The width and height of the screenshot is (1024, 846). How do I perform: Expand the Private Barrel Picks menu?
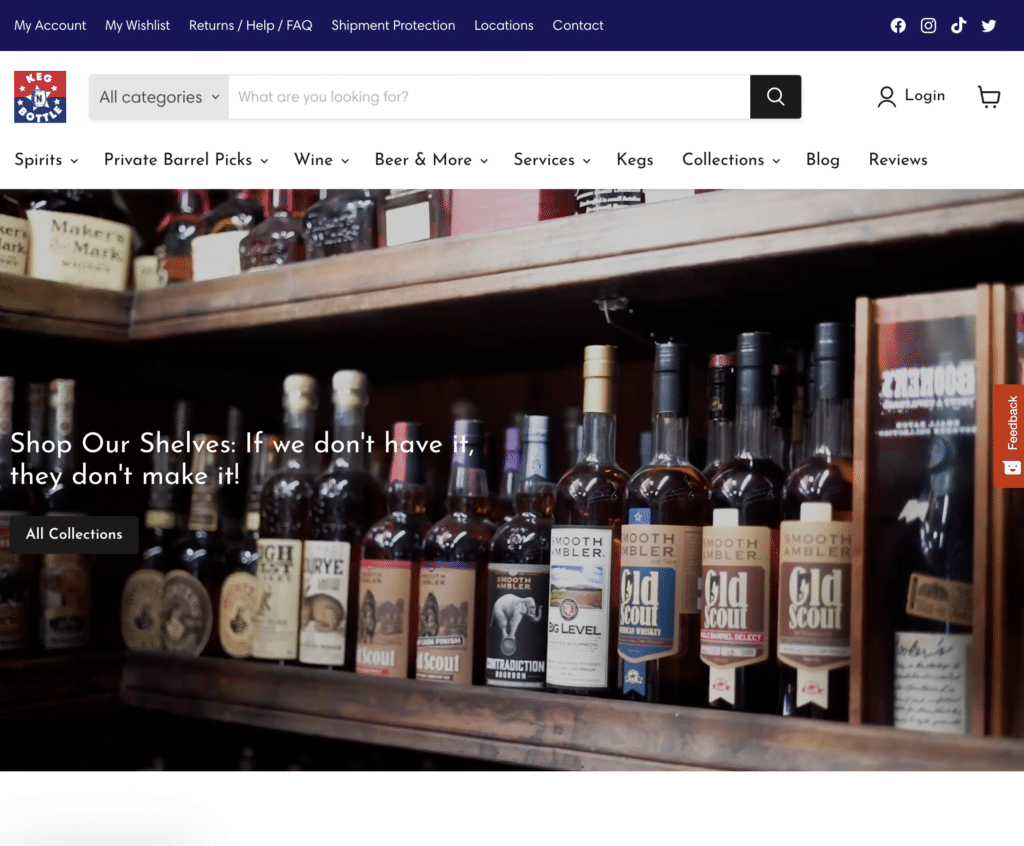click(x=186, y=160)
